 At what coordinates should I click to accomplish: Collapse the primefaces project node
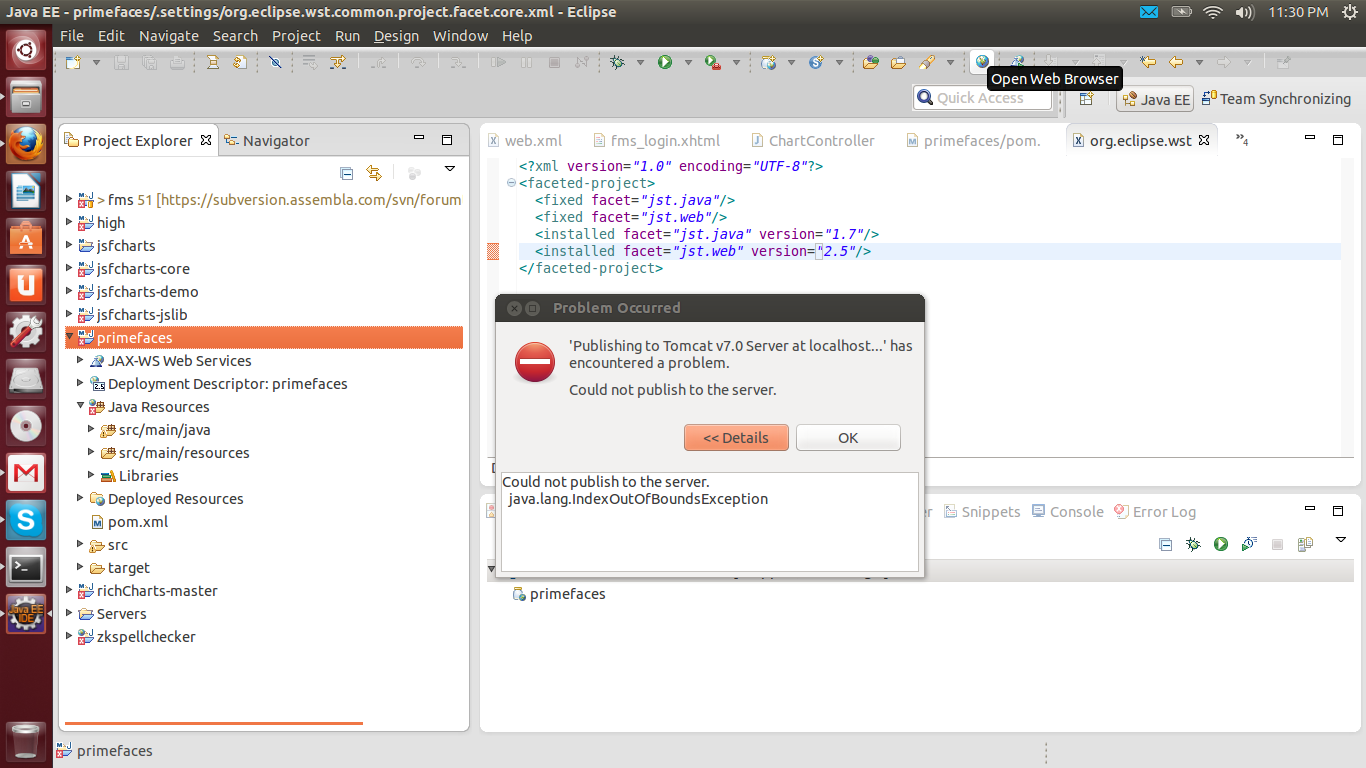[69, 338]
